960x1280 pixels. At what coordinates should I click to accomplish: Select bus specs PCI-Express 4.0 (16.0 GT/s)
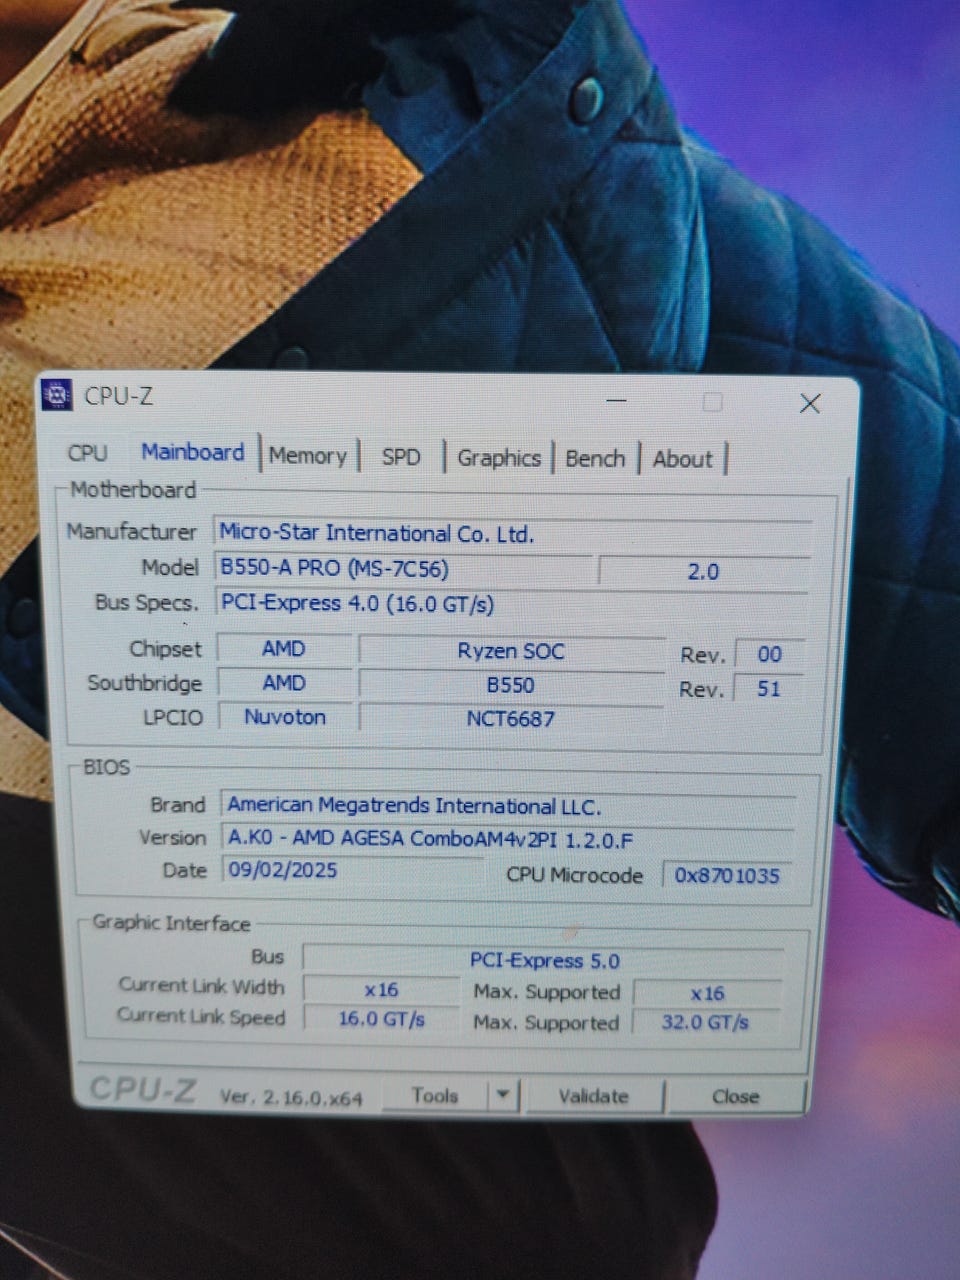510,604
